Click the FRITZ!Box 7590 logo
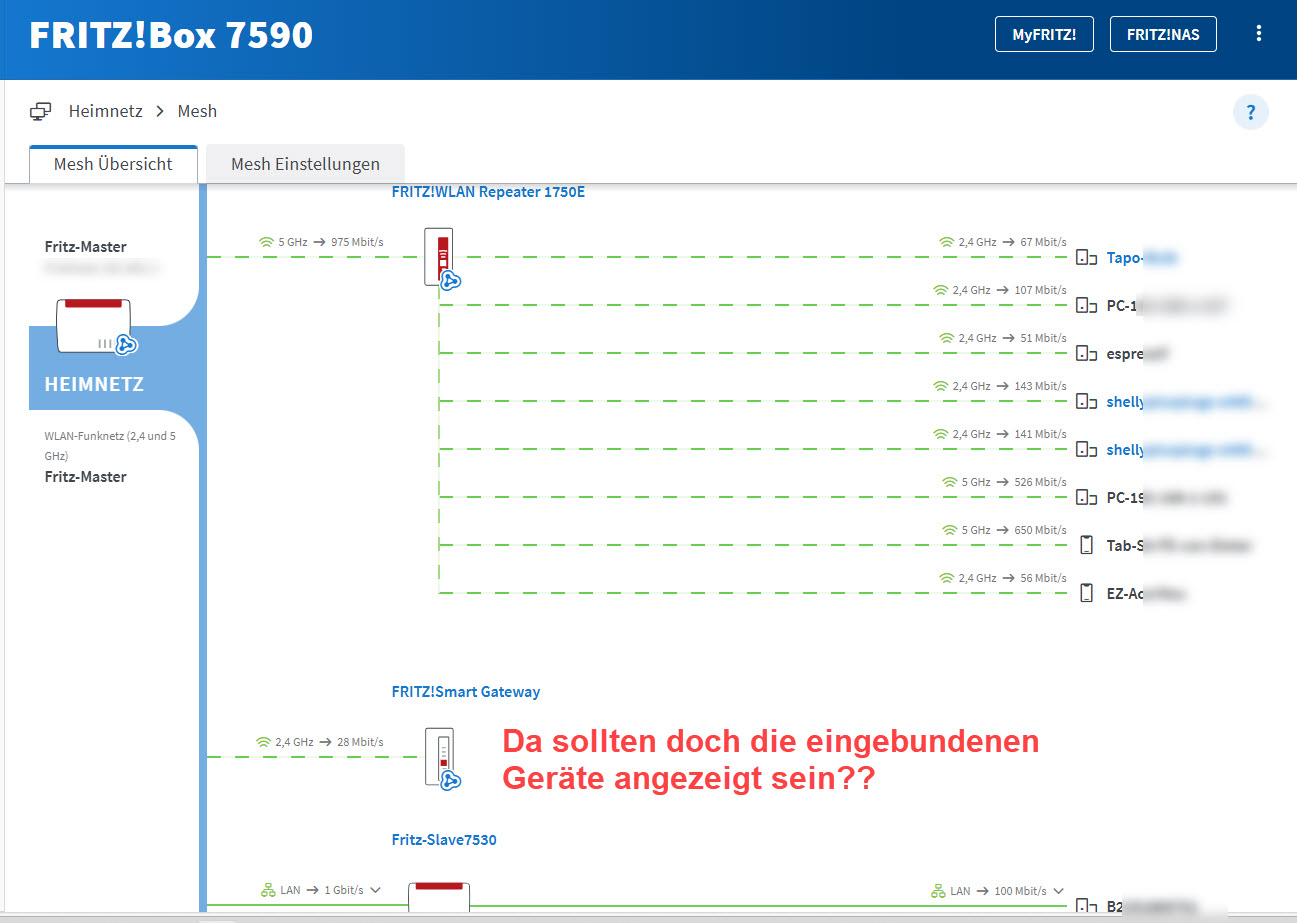 coord(171,36)
